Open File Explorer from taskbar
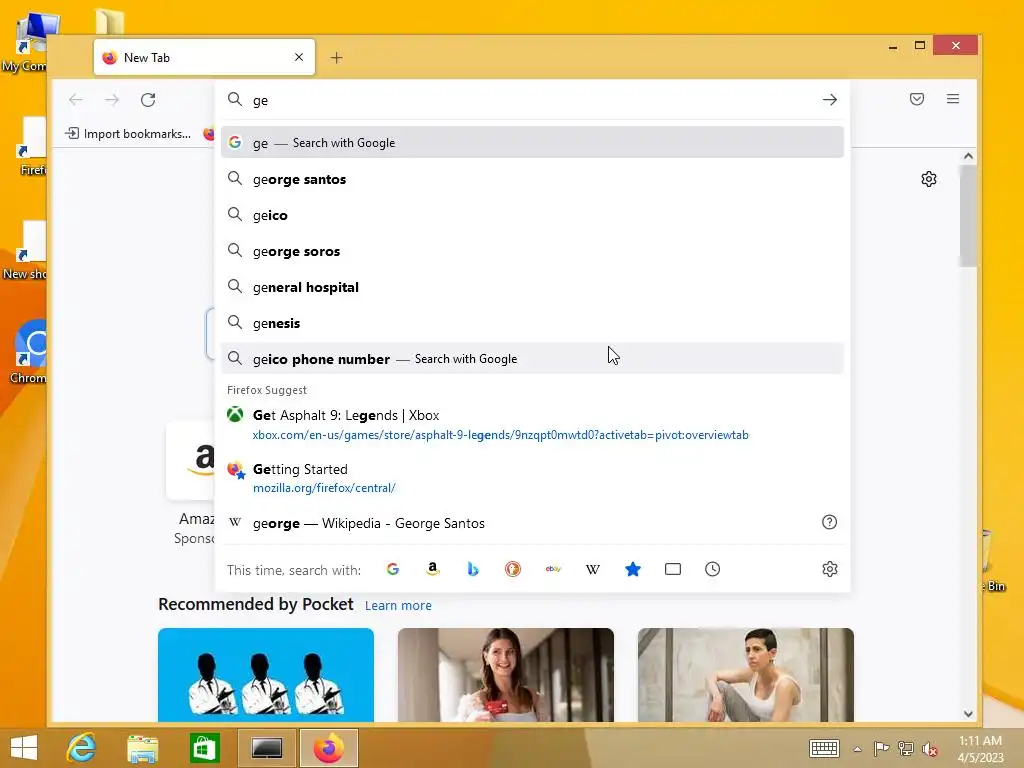1024x768 pixels. pos(142,748)
